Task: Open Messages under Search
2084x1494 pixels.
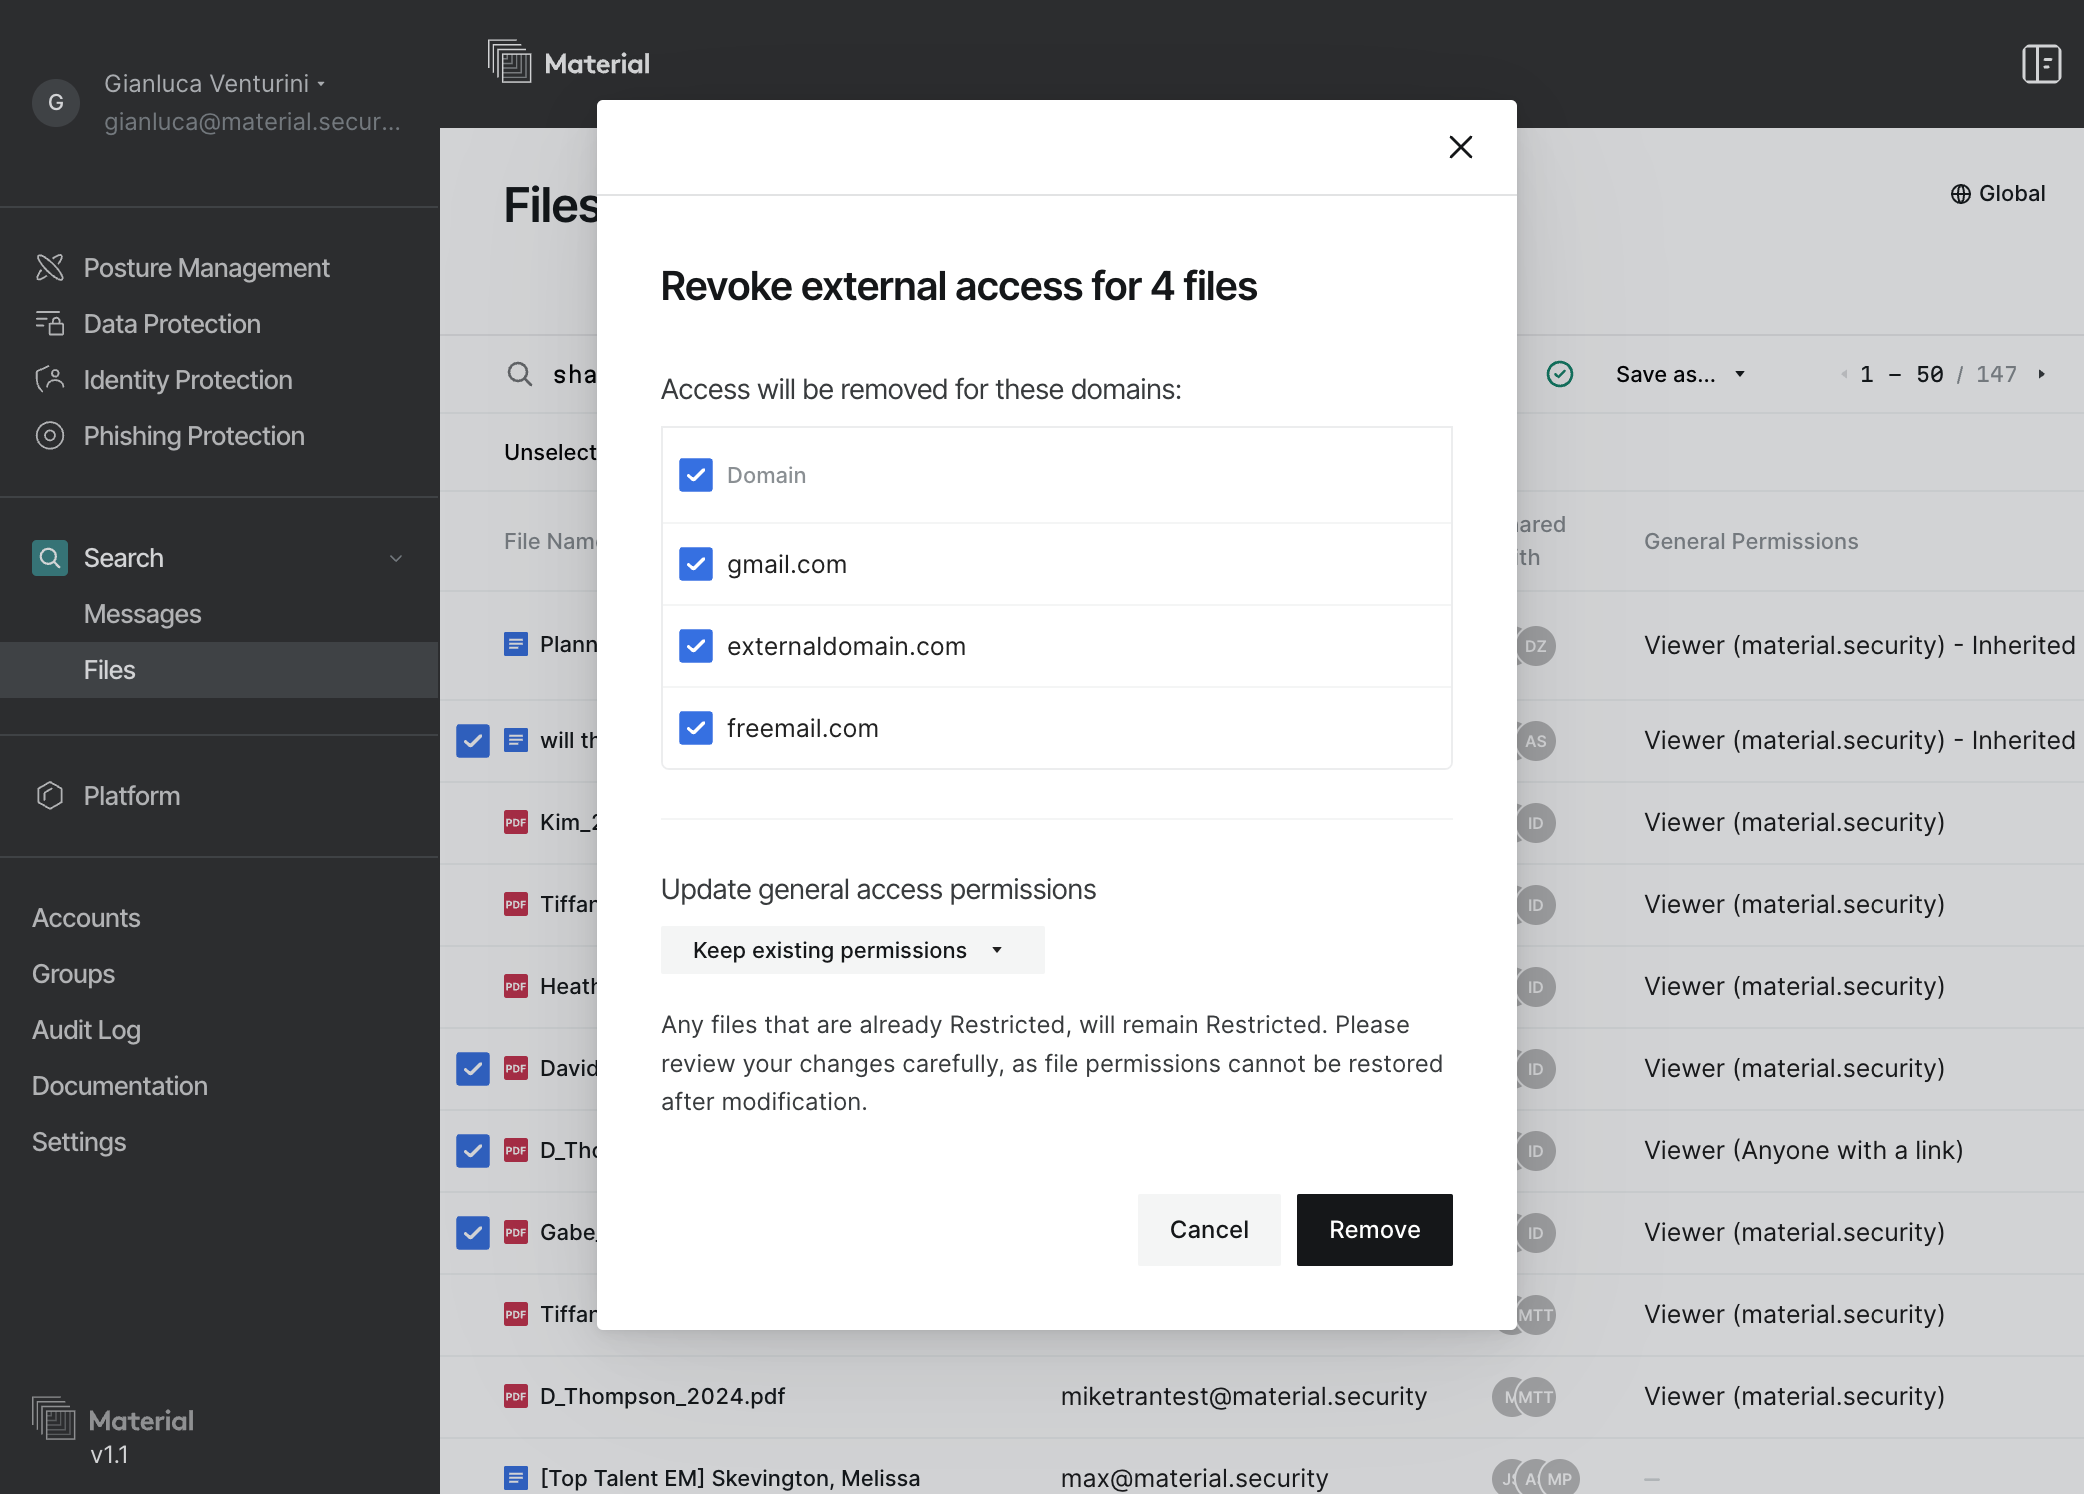Action: [x=143, y=614]
